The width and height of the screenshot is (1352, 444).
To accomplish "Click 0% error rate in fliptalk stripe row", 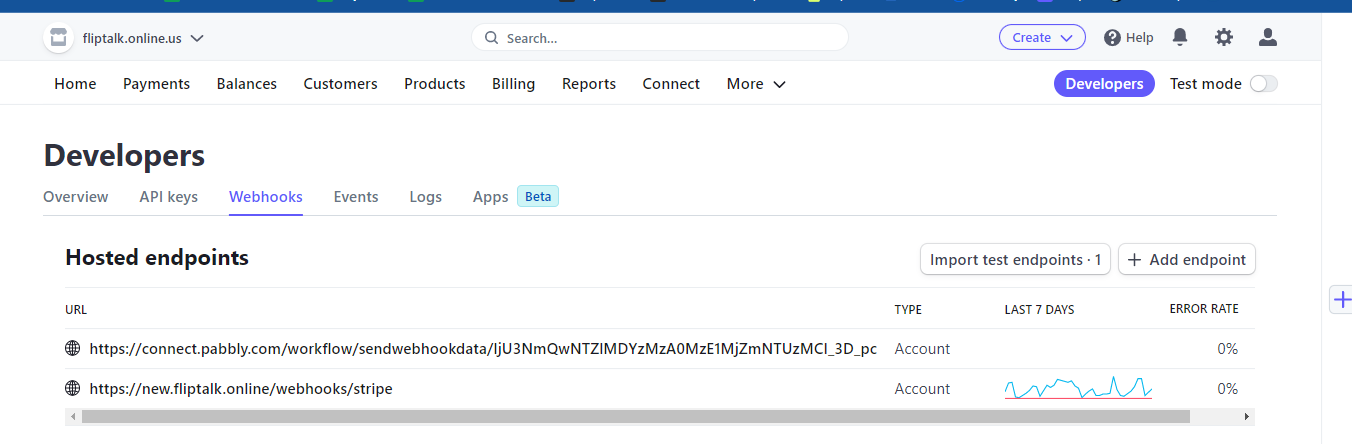I will (1227, 389).
